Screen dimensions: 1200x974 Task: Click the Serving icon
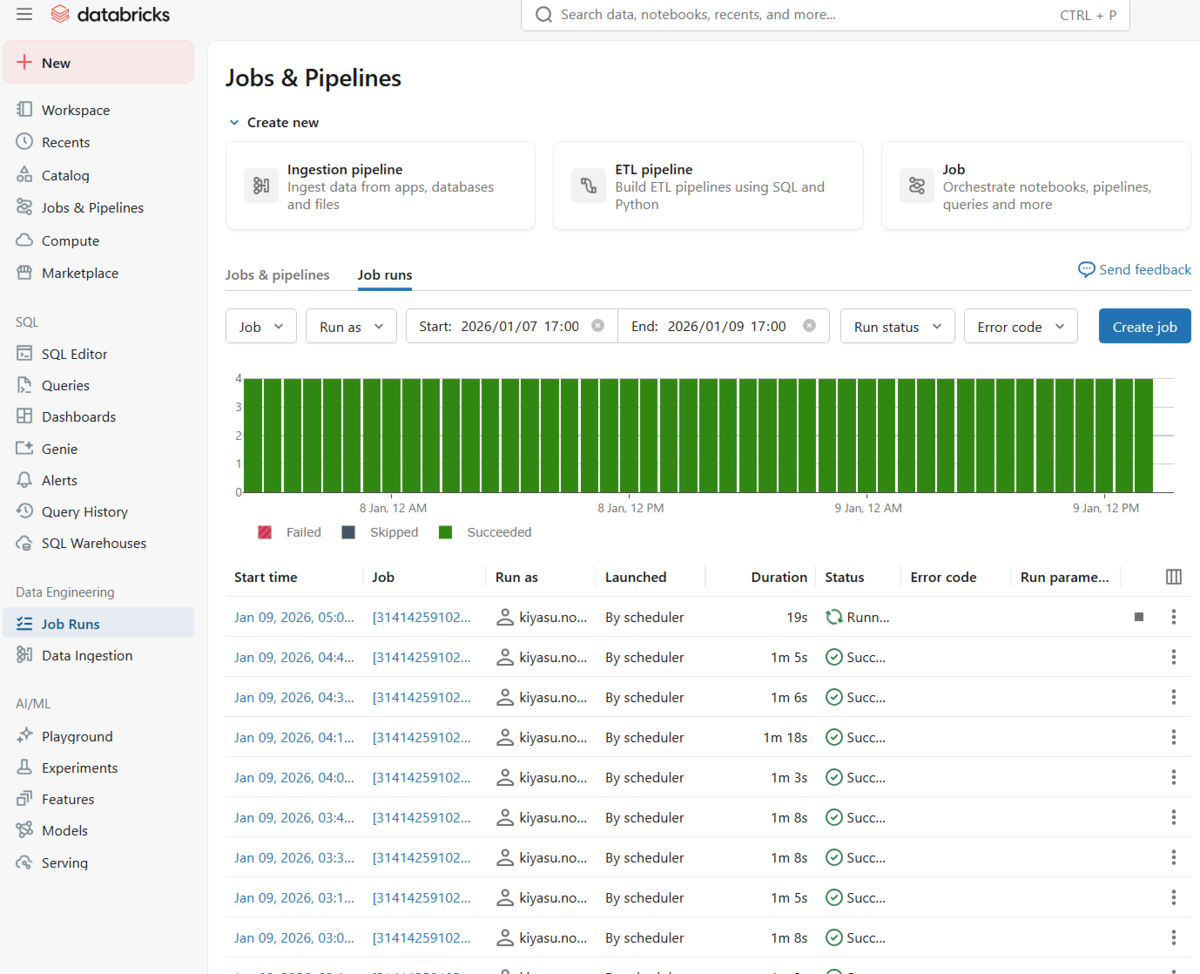(24, 863)
